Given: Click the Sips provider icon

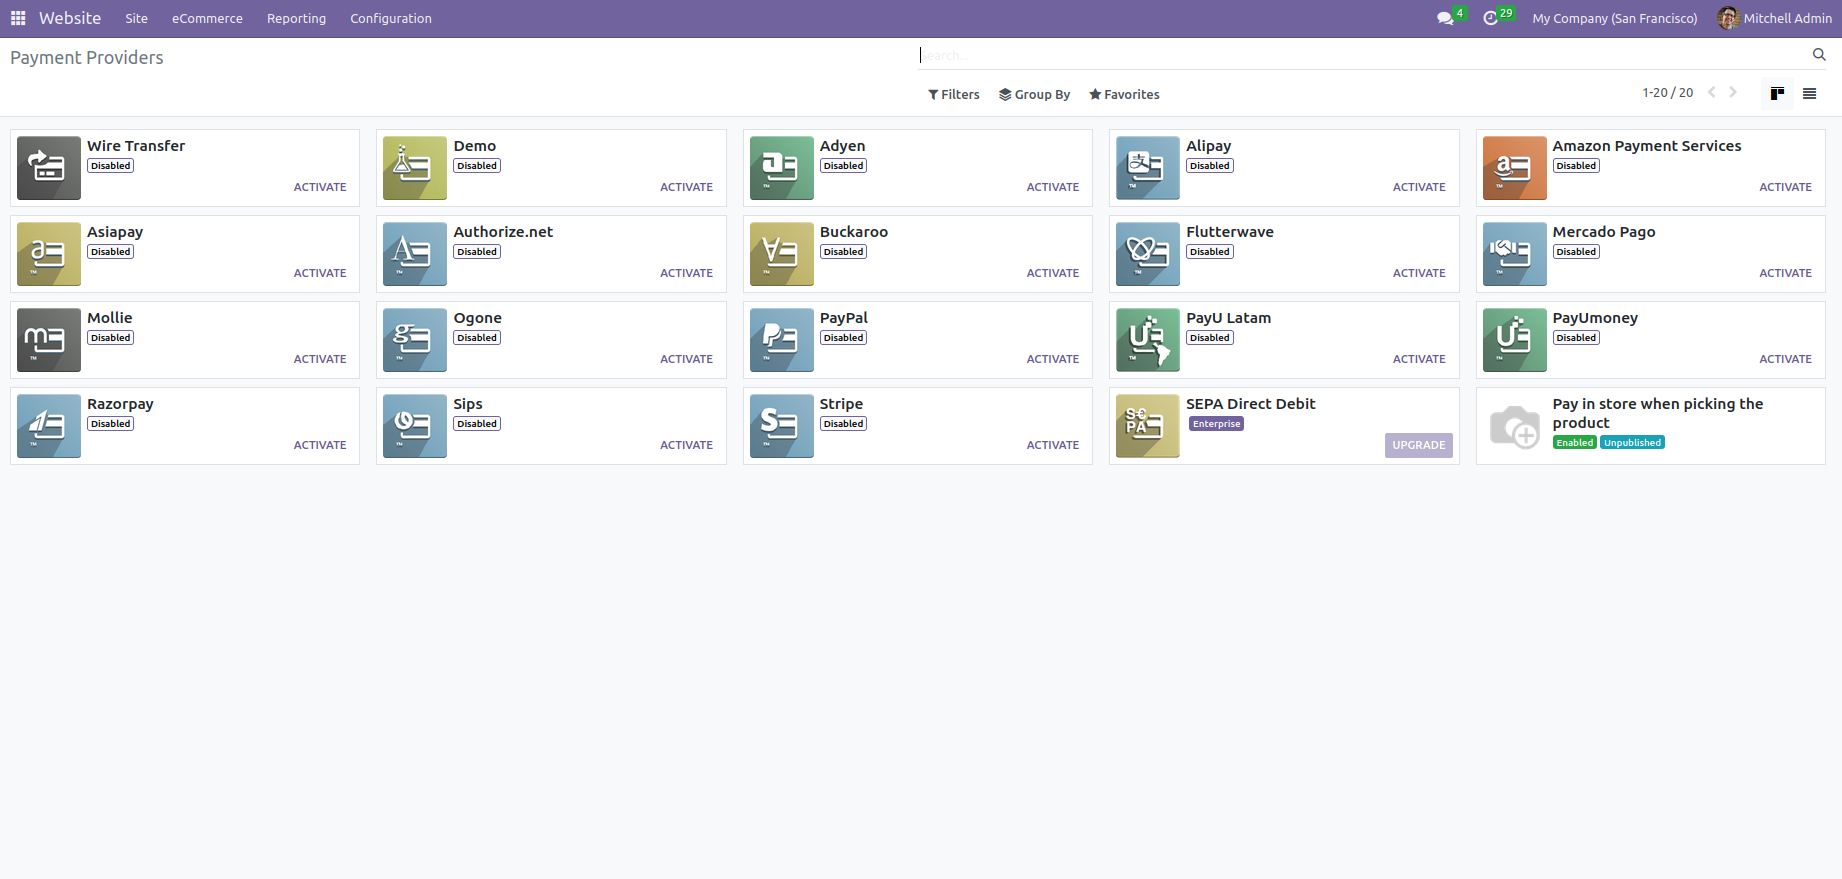Looking at the screenshot, I should (415, 426).
